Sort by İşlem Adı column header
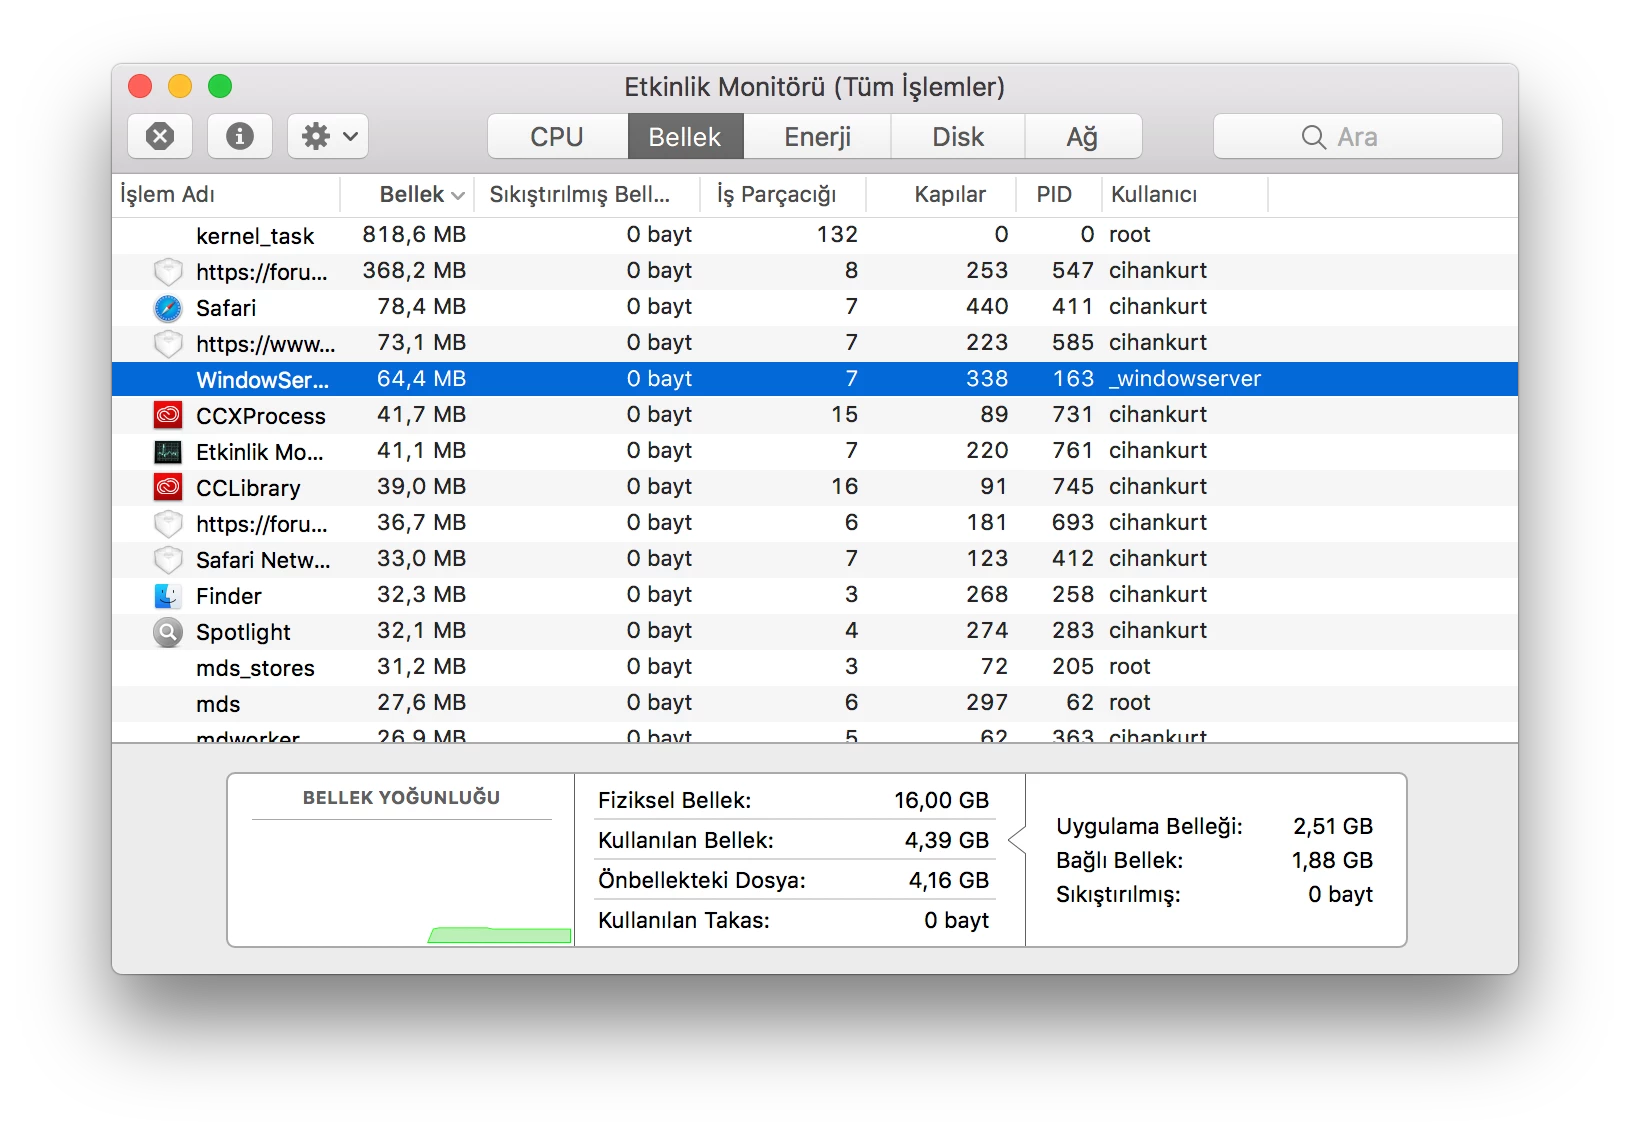The image size is (1630, 1134). point(226,194)
